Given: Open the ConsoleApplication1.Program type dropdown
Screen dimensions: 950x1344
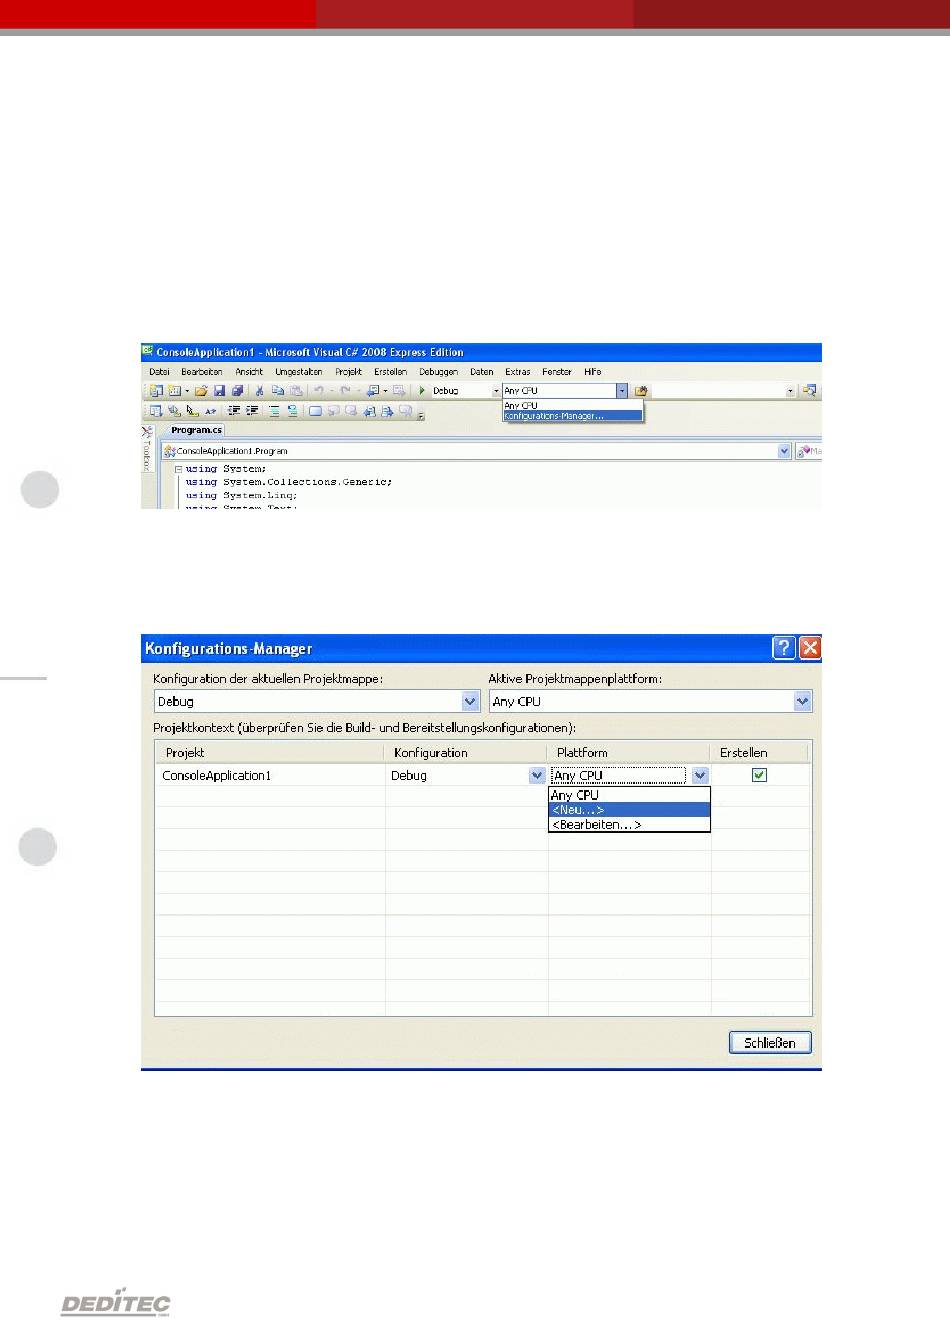Looking at the screenshot, I should (x=784, y=451).
